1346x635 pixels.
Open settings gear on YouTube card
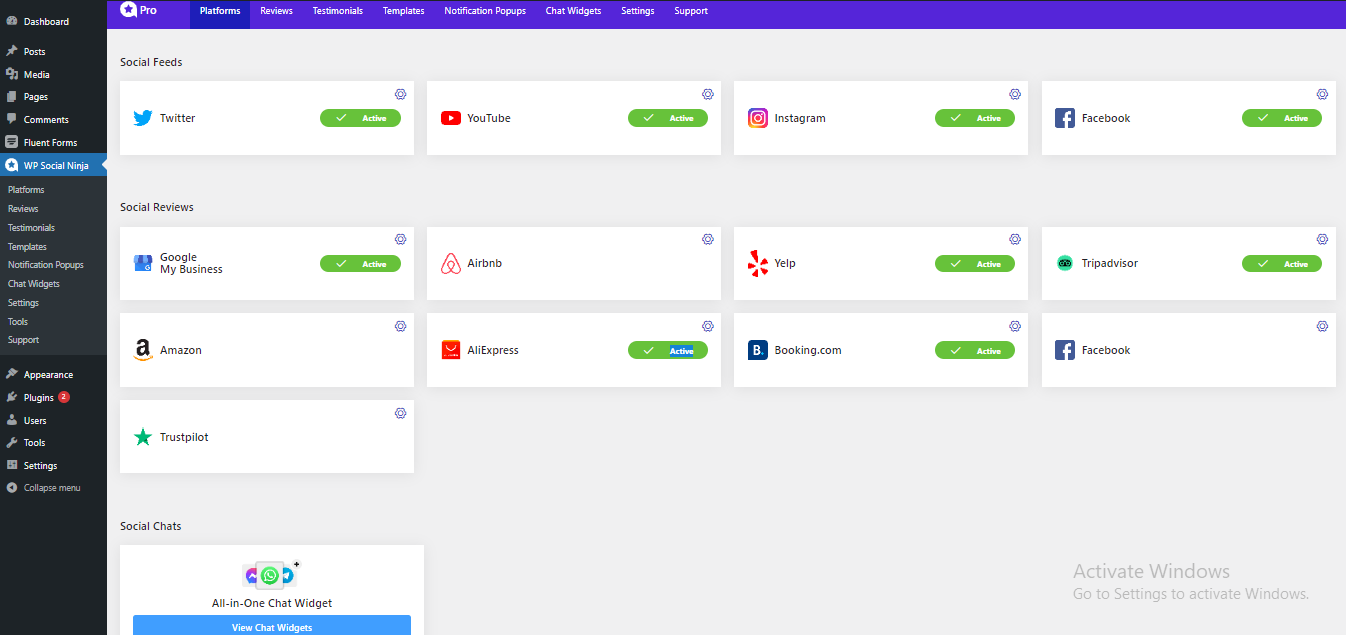[x=707, y=94]
